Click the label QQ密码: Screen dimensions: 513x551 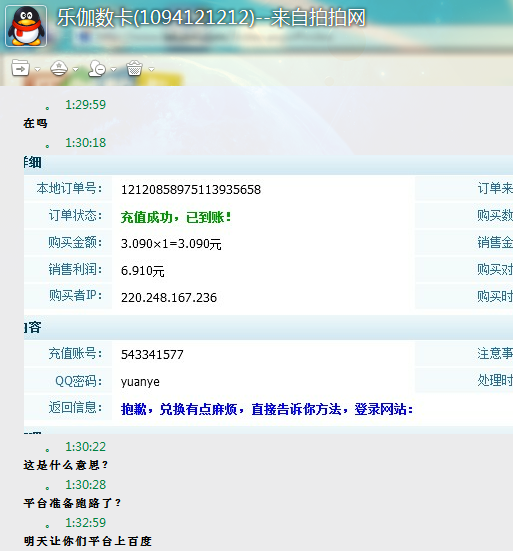(78, 381)
